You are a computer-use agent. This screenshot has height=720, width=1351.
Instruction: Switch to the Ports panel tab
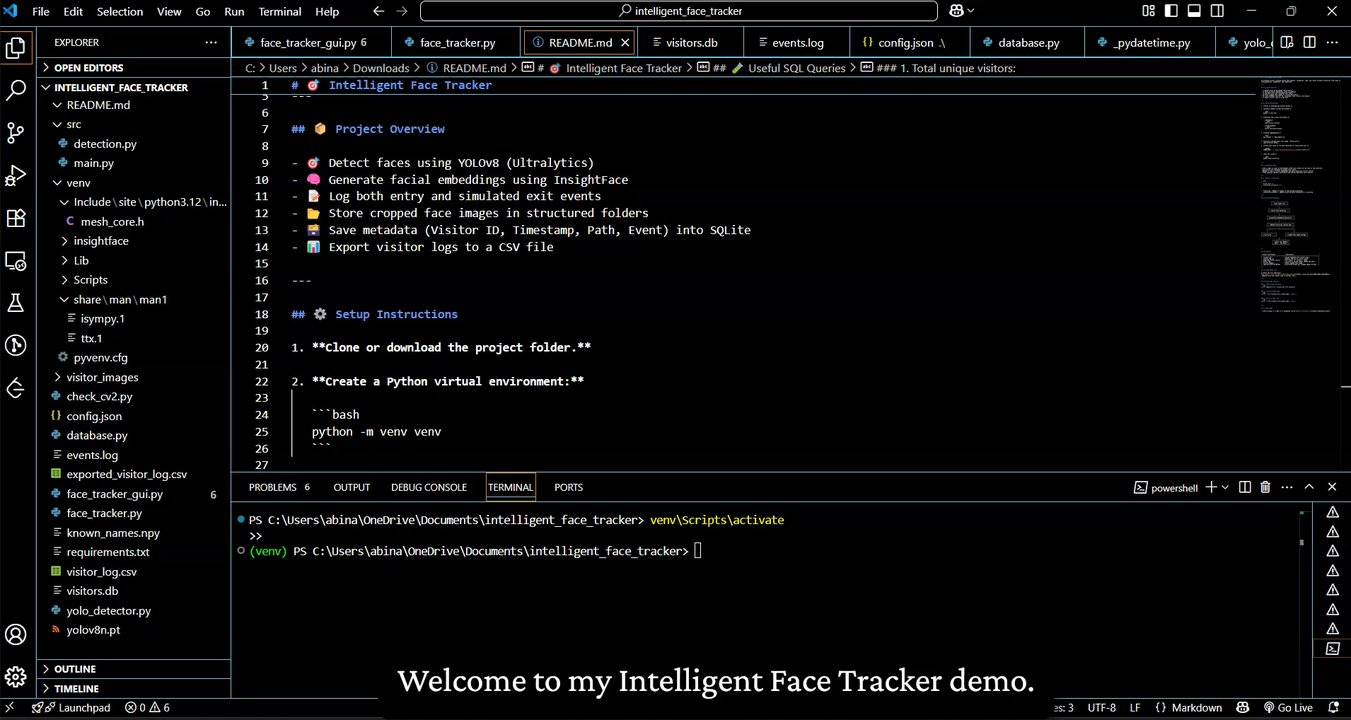569,487
